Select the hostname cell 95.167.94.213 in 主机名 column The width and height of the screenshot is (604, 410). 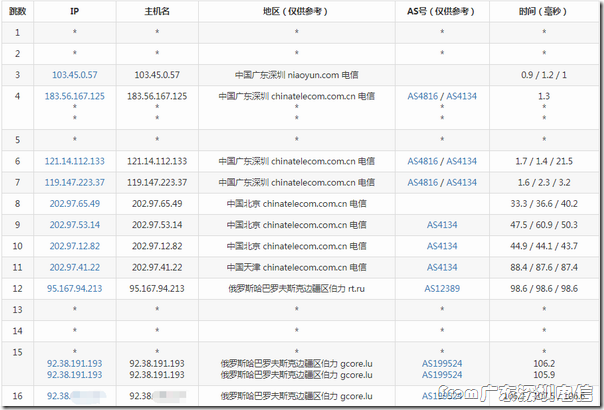pos(157,288)
